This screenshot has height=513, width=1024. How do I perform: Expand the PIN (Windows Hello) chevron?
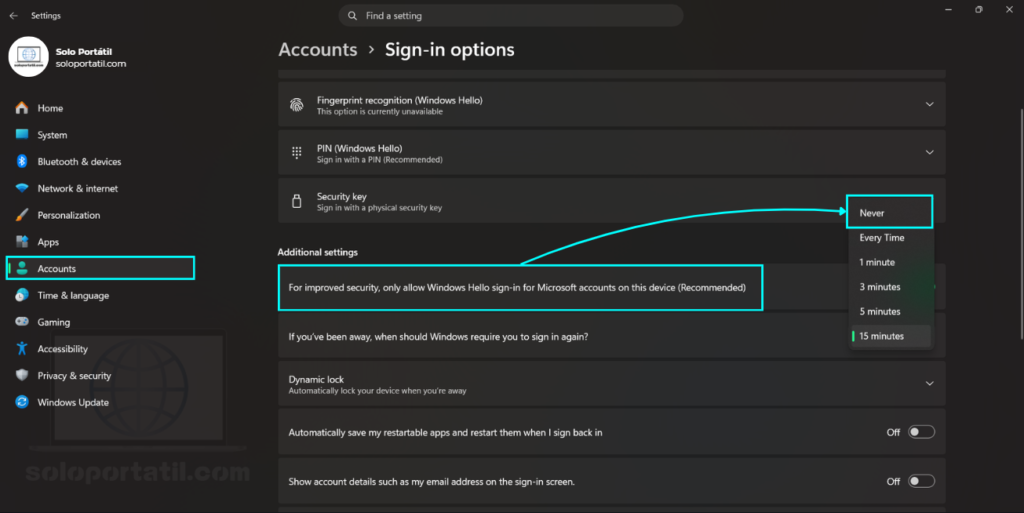(x=929, y=153)
